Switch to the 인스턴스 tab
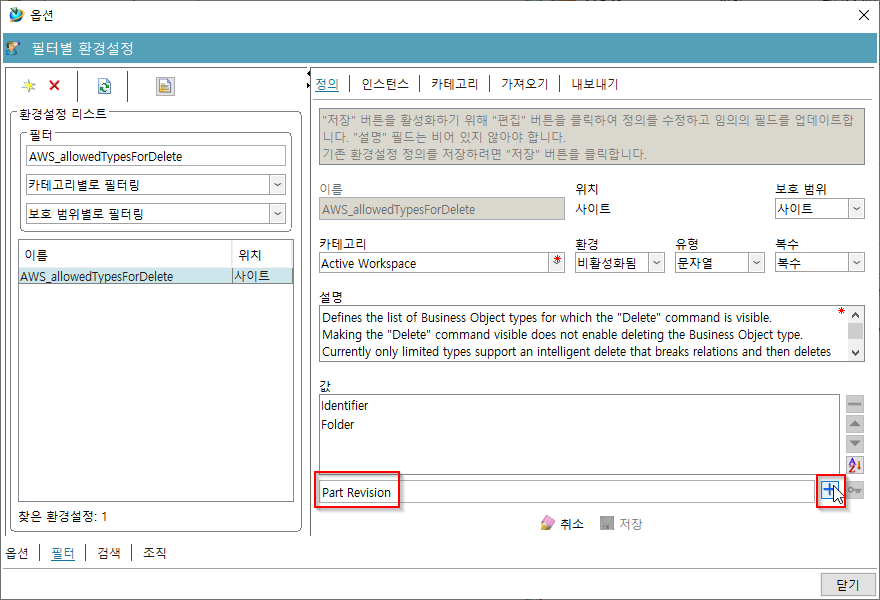This screenshot has height=600, width=880. [x=384, y=84]
